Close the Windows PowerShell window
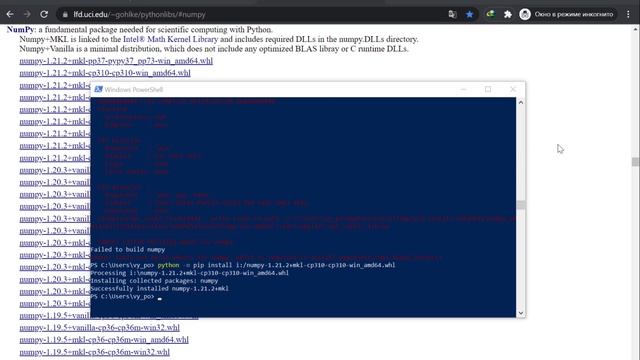This screenshot has width=640, height=360. coord(513,89)
